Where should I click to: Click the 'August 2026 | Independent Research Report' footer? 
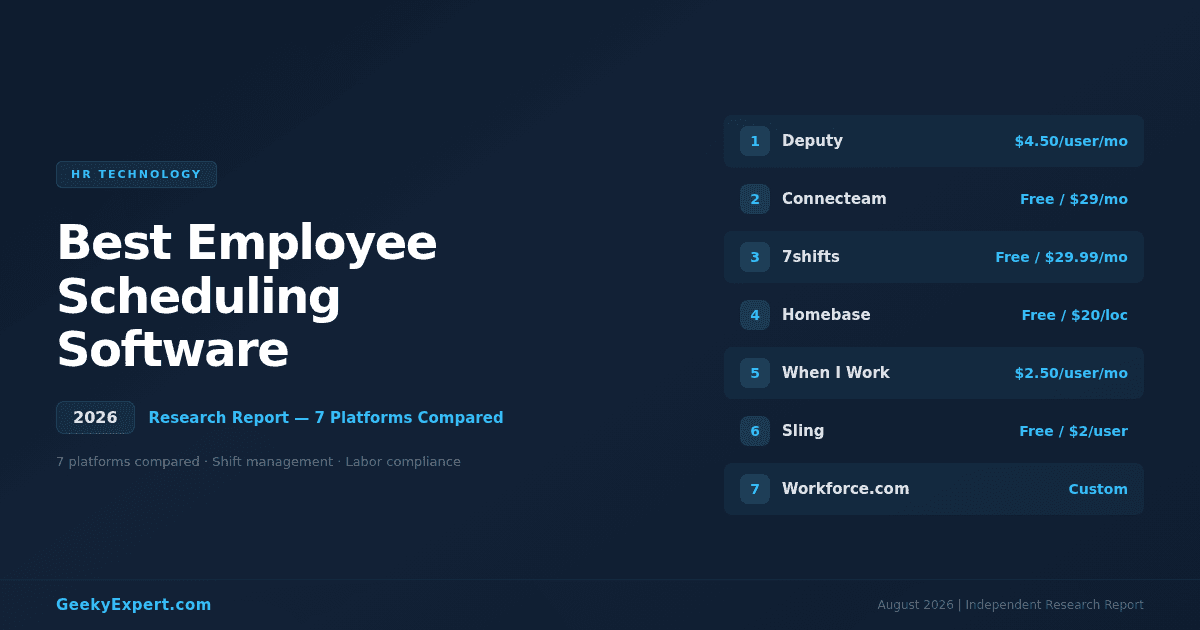(1010, 605)
